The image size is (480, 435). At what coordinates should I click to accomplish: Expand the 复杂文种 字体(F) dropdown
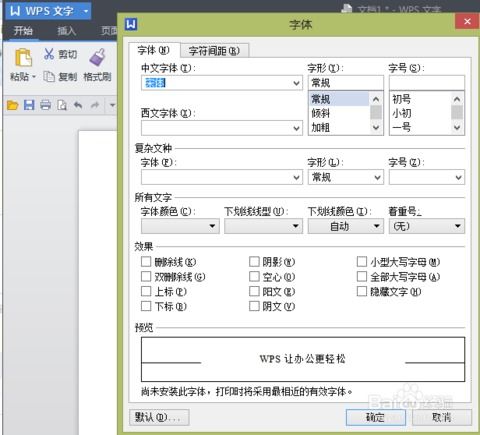click(296, 177)
